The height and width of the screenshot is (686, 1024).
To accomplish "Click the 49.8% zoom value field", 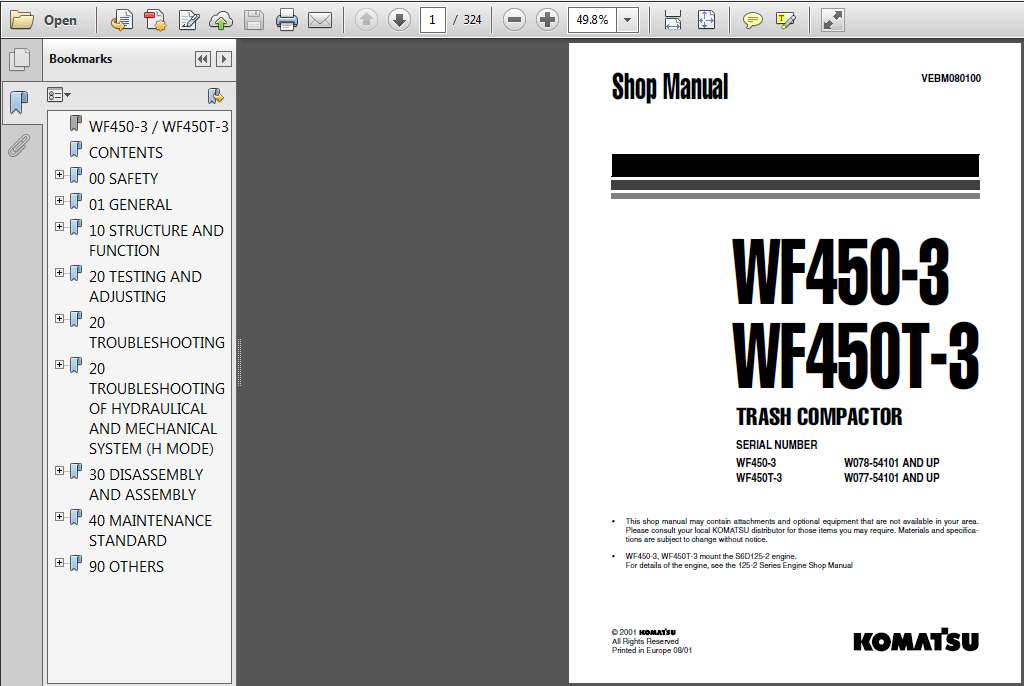I will pos(592,20).
